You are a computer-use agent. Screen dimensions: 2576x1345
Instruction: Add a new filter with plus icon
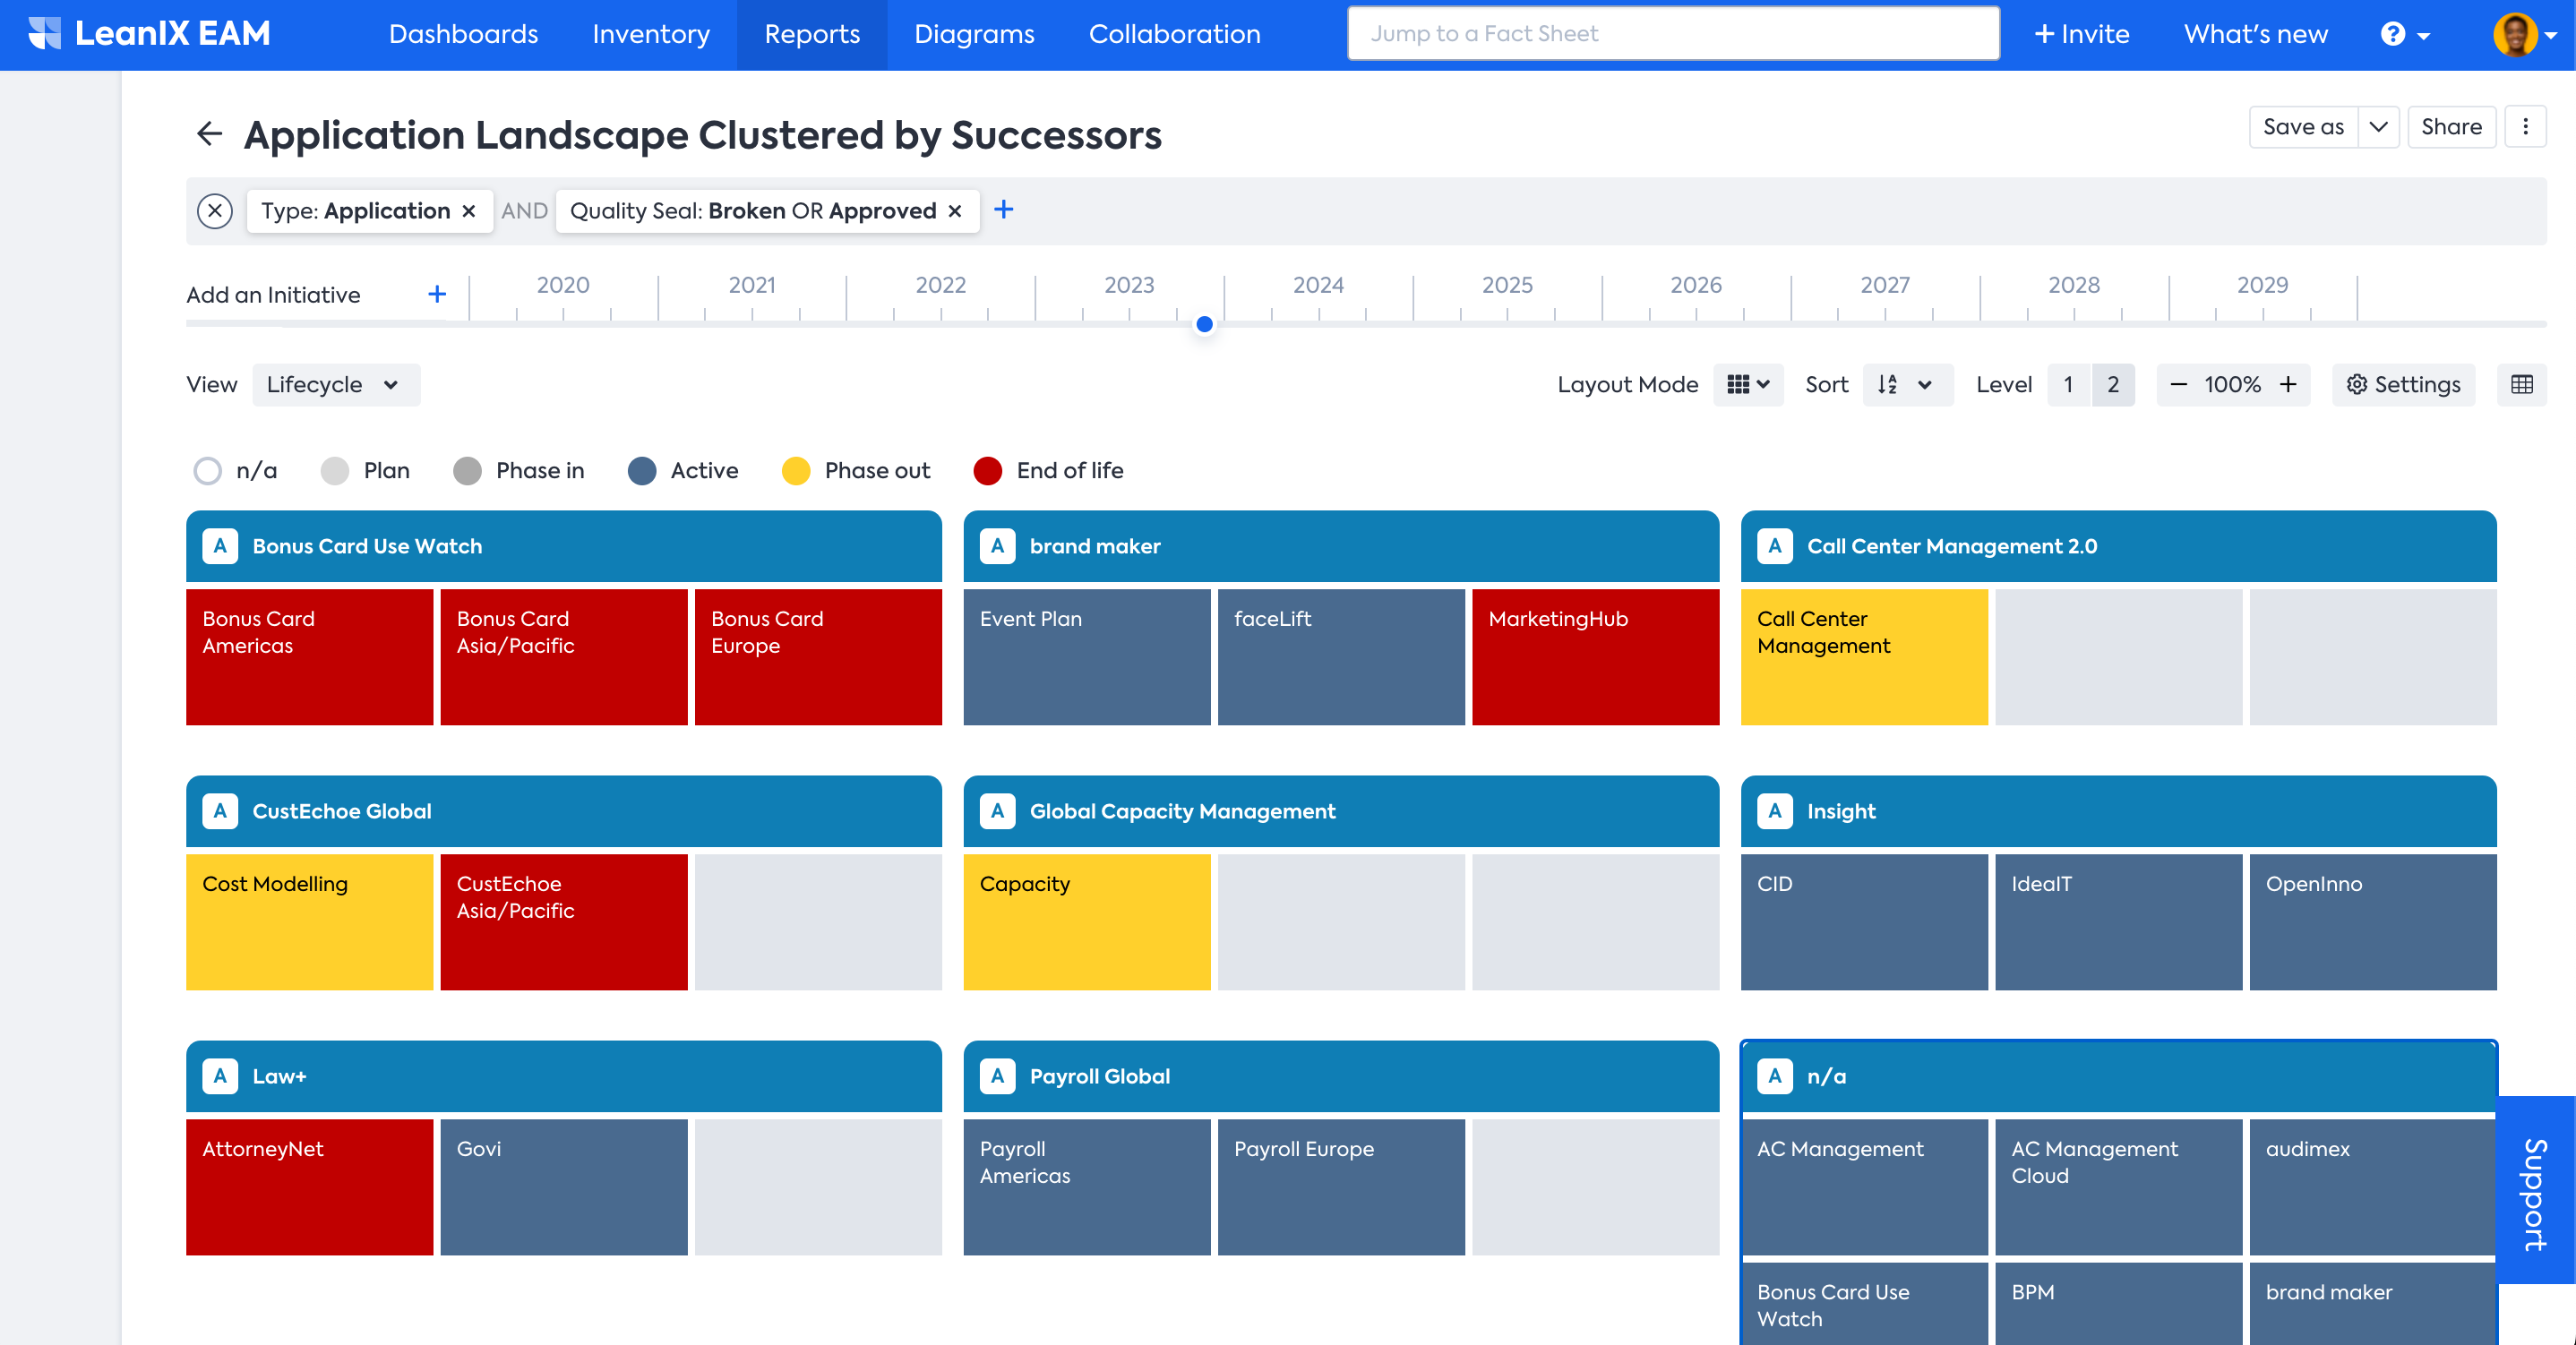coord(1004,209)
